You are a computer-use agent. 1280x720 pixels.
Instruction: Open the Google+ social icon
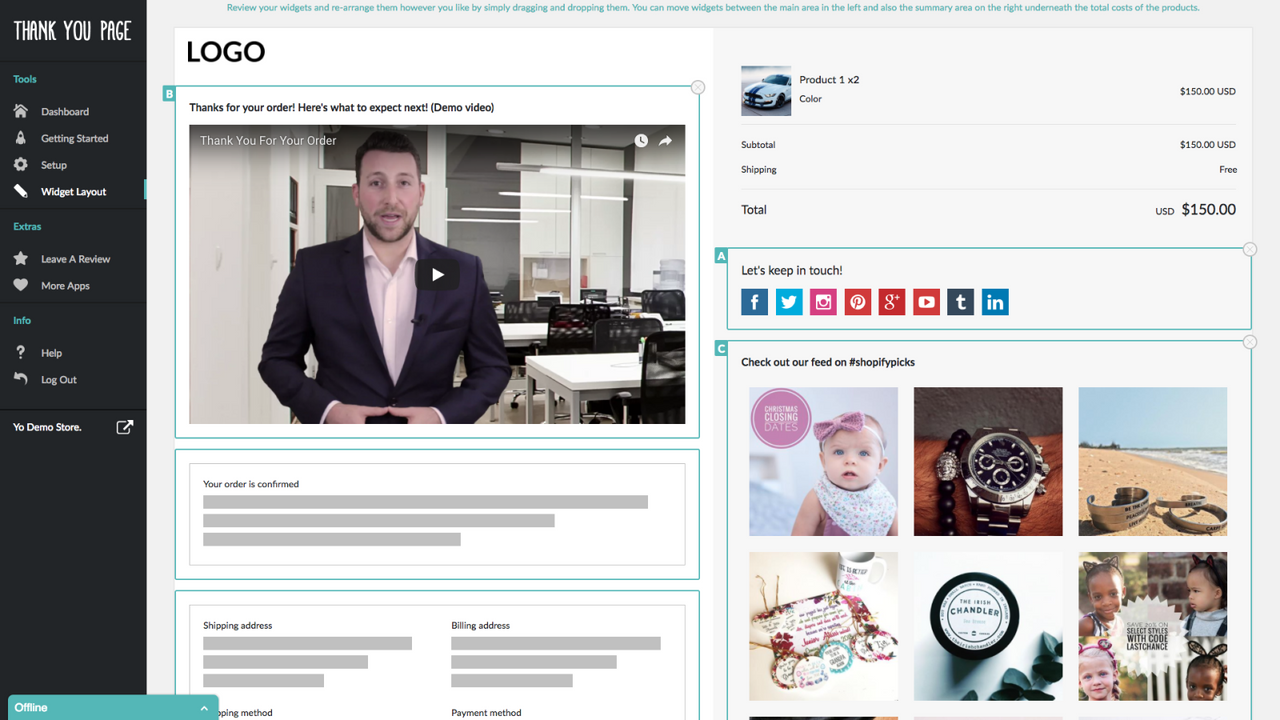pos(891,301)
